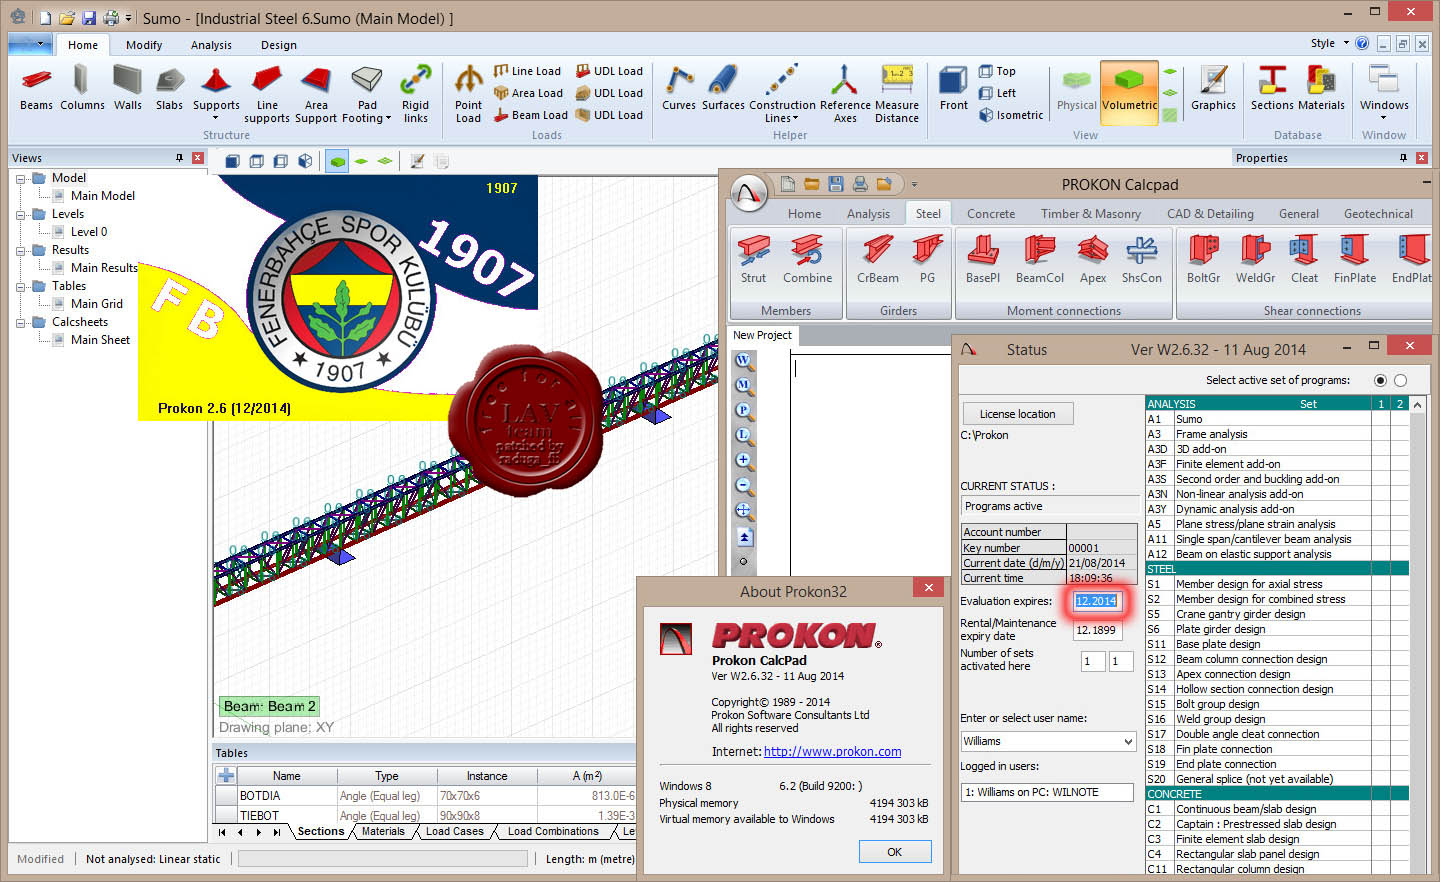Open the Graphics settings

click(1213, 88)
